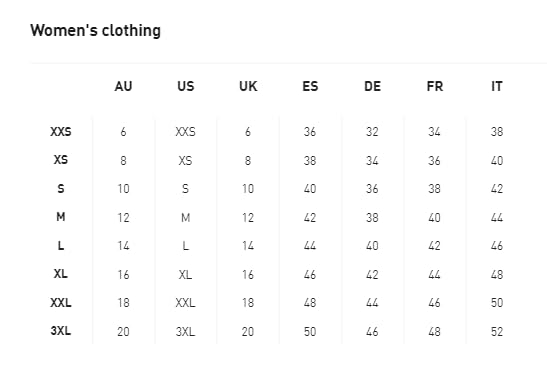The width and height of the screenshot is (547, 365).
Task: Select the XS row label
Action: (61, 160)
